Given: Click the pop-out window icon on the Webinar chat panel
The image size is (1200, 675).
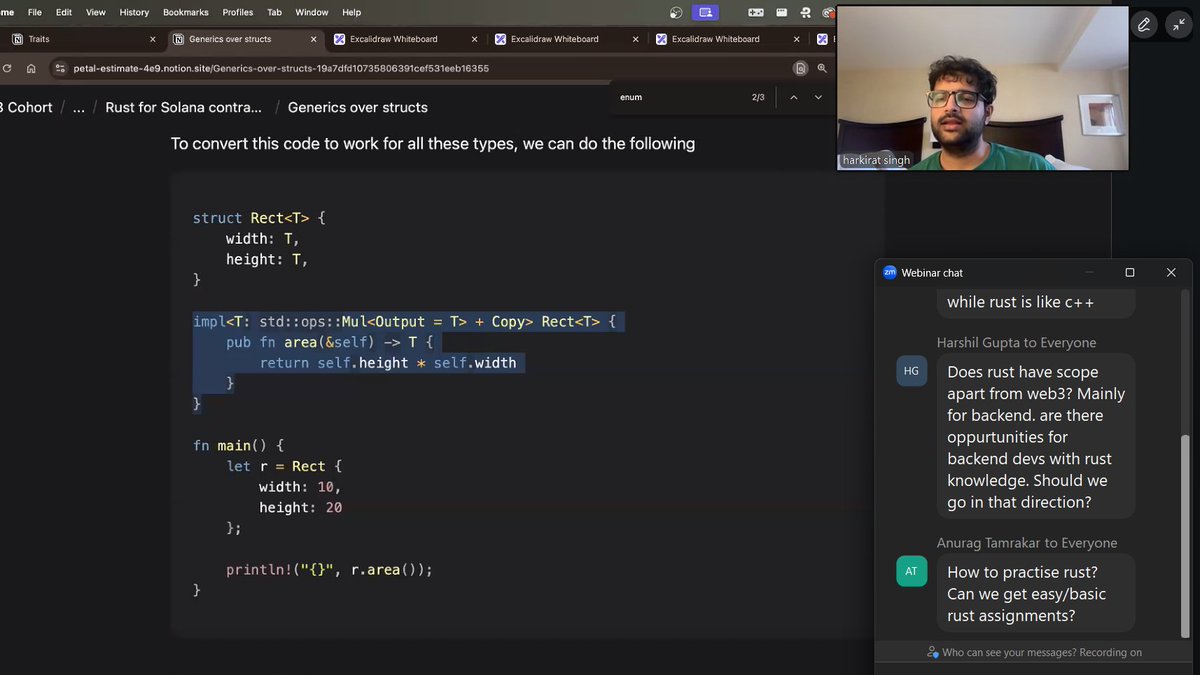Looking at the screenshot, I should [1130, 272].
